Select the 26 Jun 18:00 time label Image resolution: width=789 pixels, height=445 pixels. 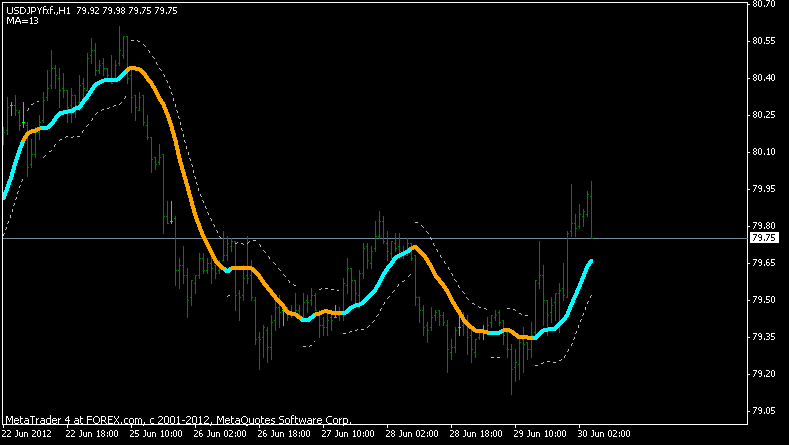[x=285, y=435]
